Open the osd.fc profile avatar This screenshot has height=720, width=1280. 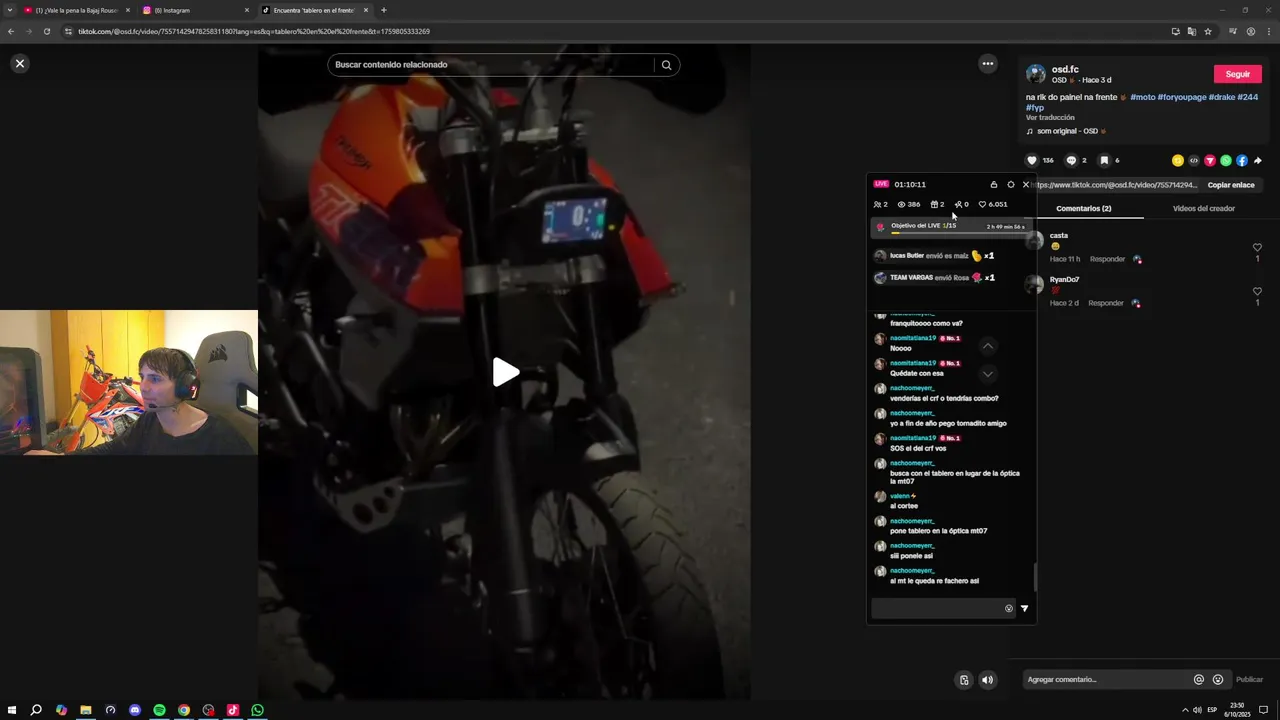coord(1036,74)
